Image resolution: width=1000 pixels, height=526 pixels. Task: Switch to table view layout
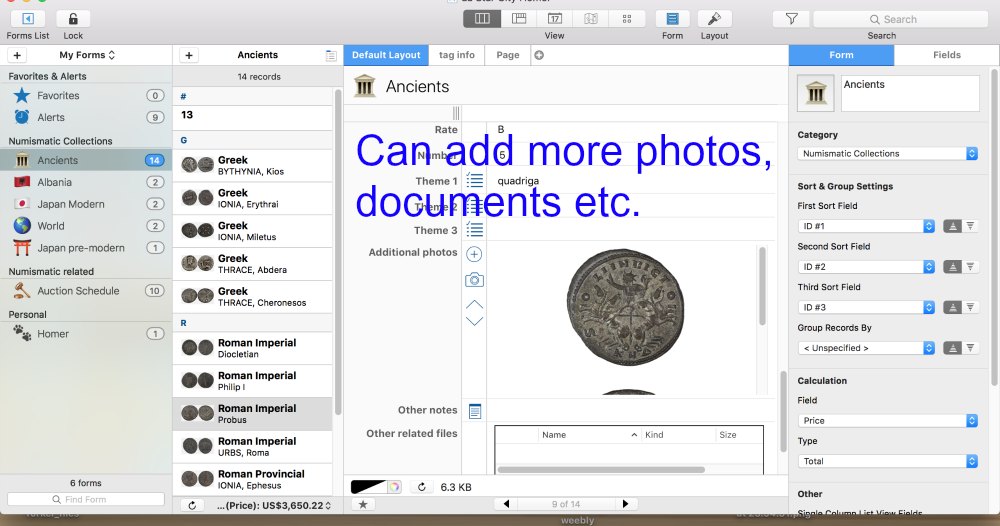(519, 19)
